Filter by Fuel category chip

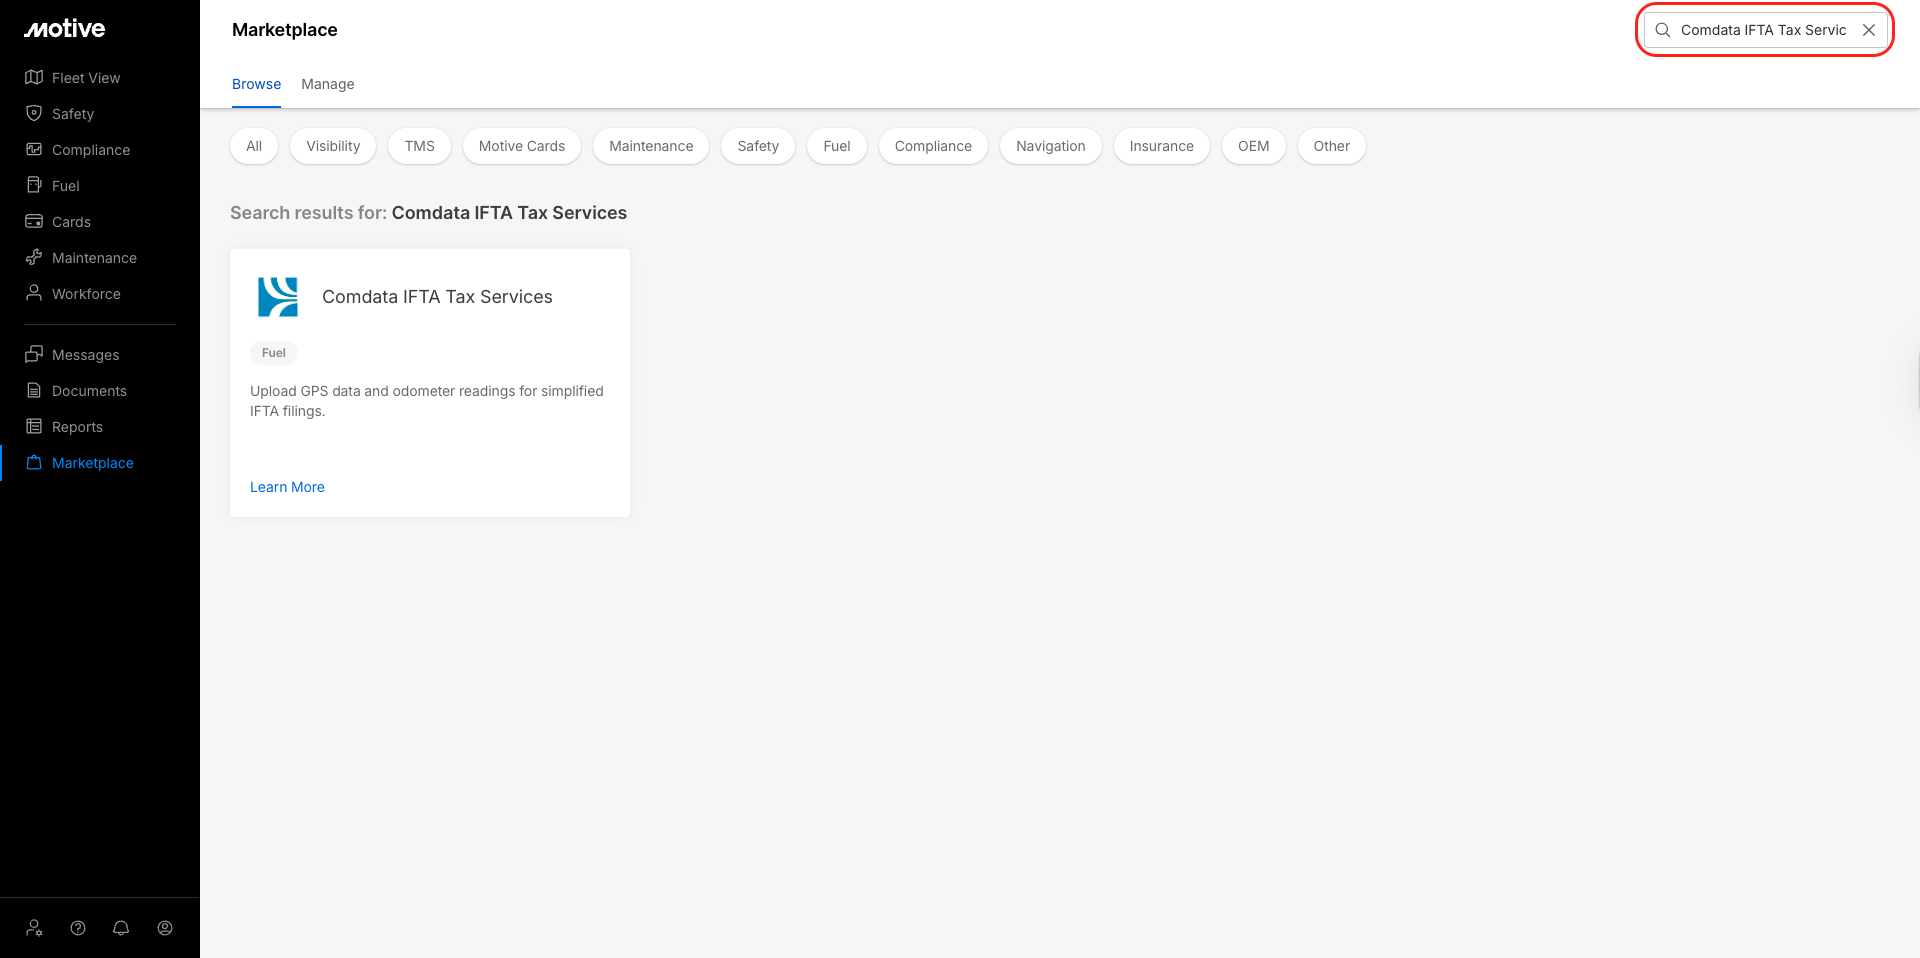pos(837,146)
